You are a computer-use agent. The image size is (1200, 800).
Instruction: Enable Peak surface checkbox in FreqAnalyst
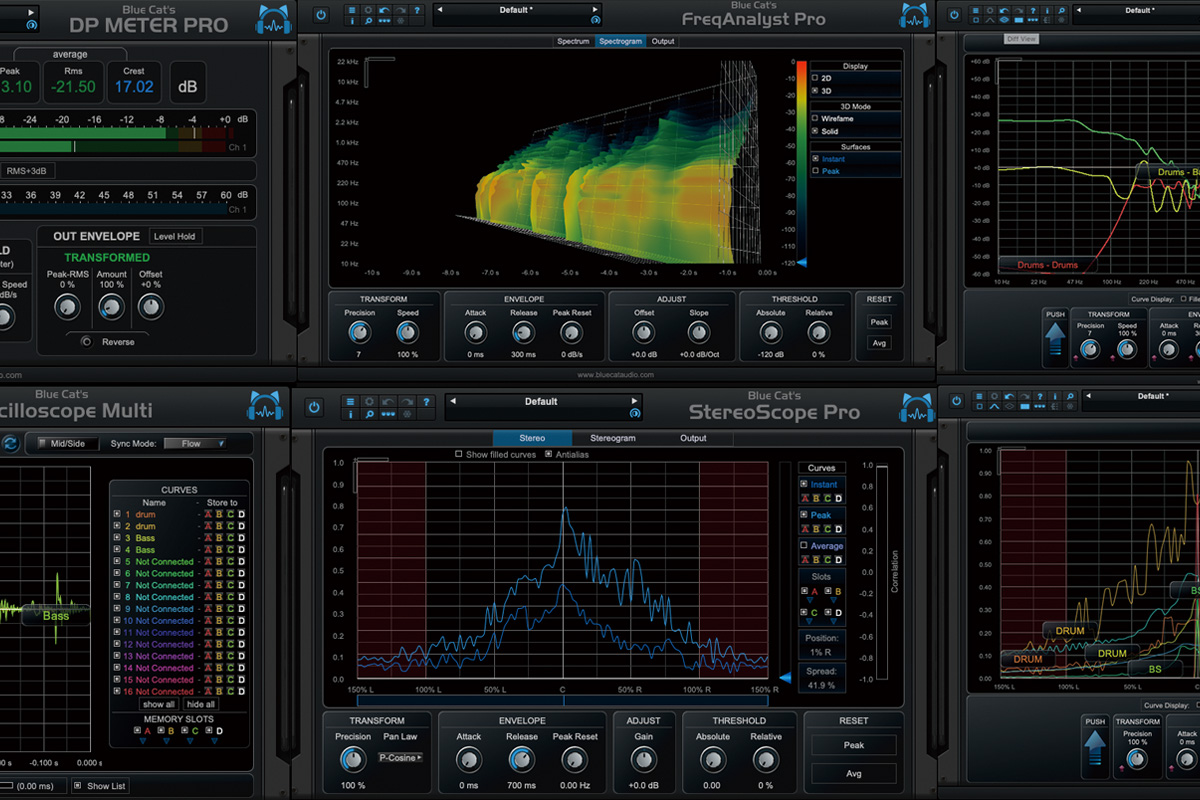point(816,171)
